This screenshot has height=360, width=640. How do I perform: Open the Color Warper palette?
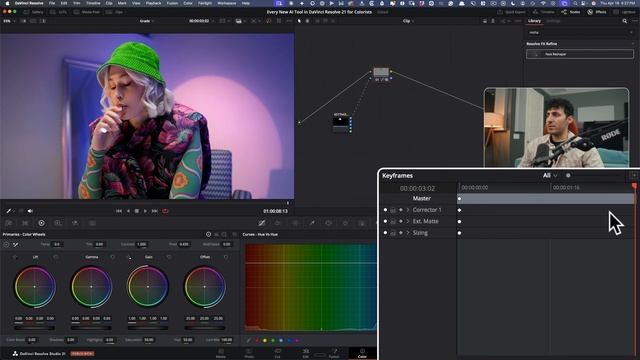278,223
